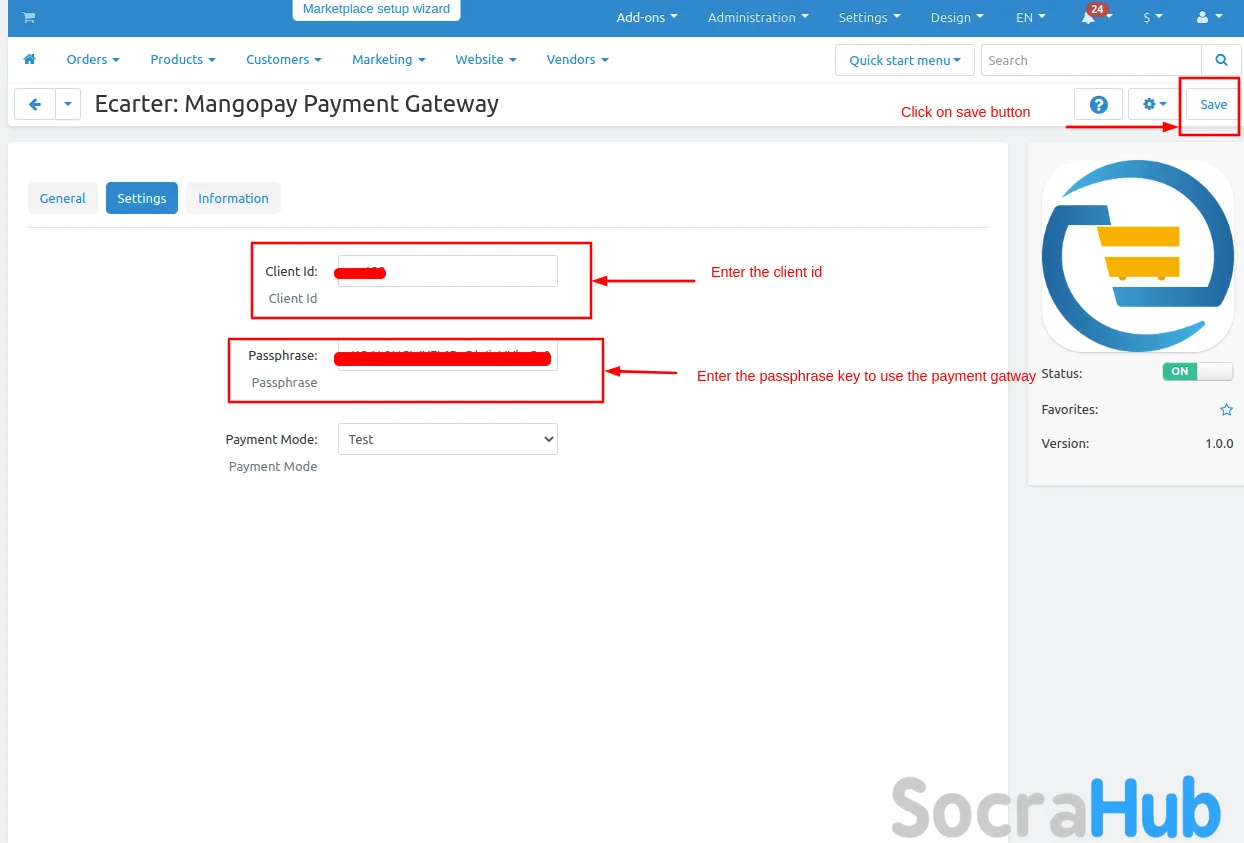Open the Add-ons top menu
This screenshot has width=1244, height=843.
point(647,17)
